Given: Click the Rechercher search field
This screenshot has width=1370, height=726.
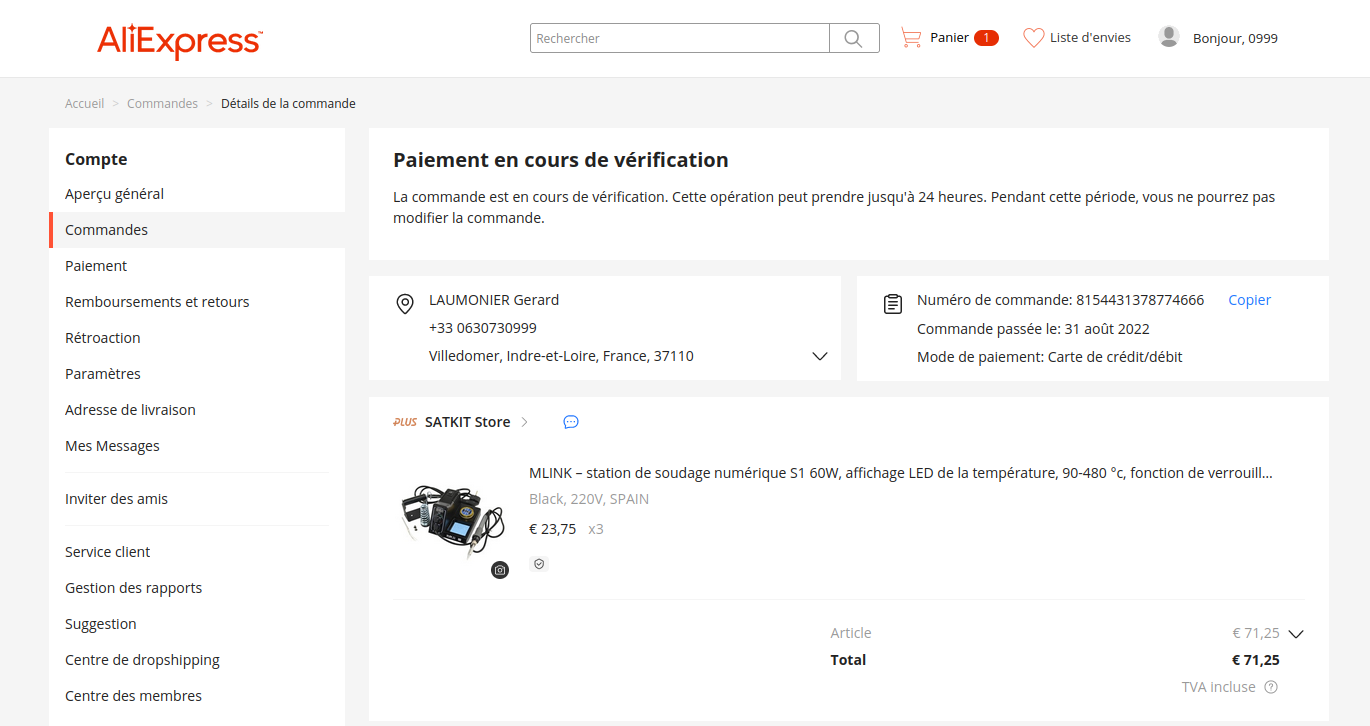Looking at the screenshot, I should 680,38.
